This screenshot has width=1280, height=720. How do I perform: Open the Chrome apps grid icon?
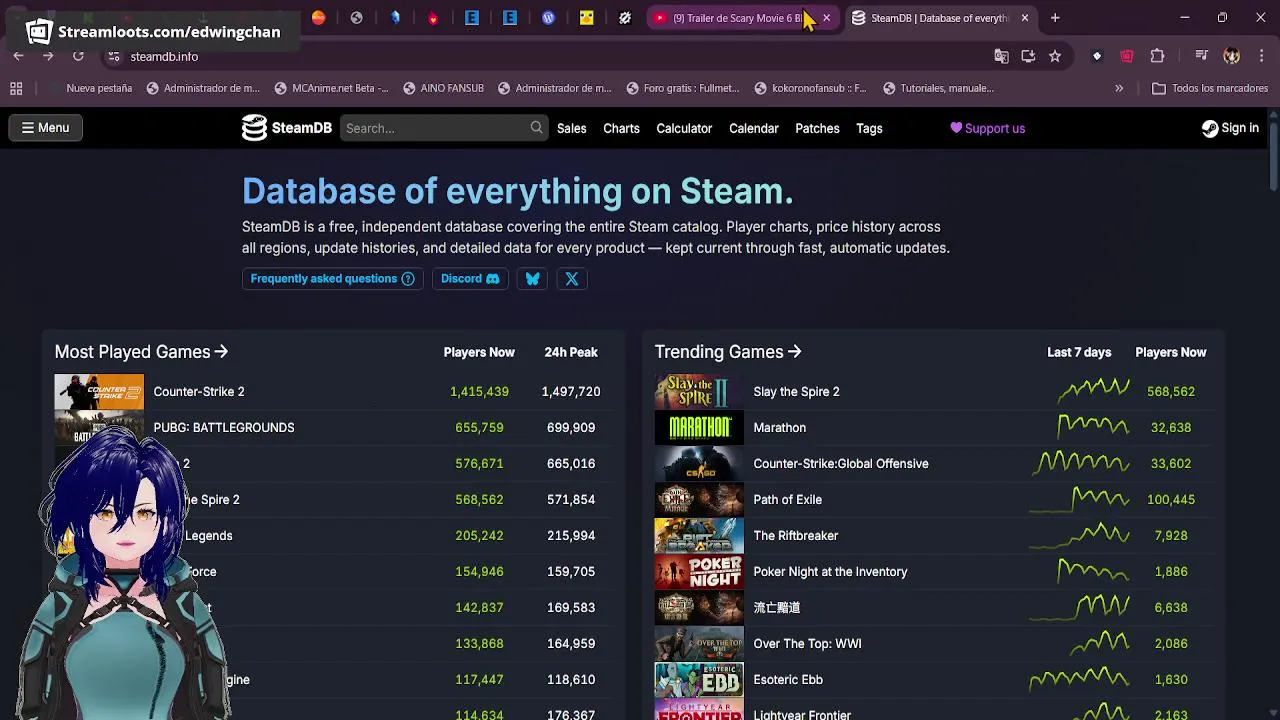[16, 89]
